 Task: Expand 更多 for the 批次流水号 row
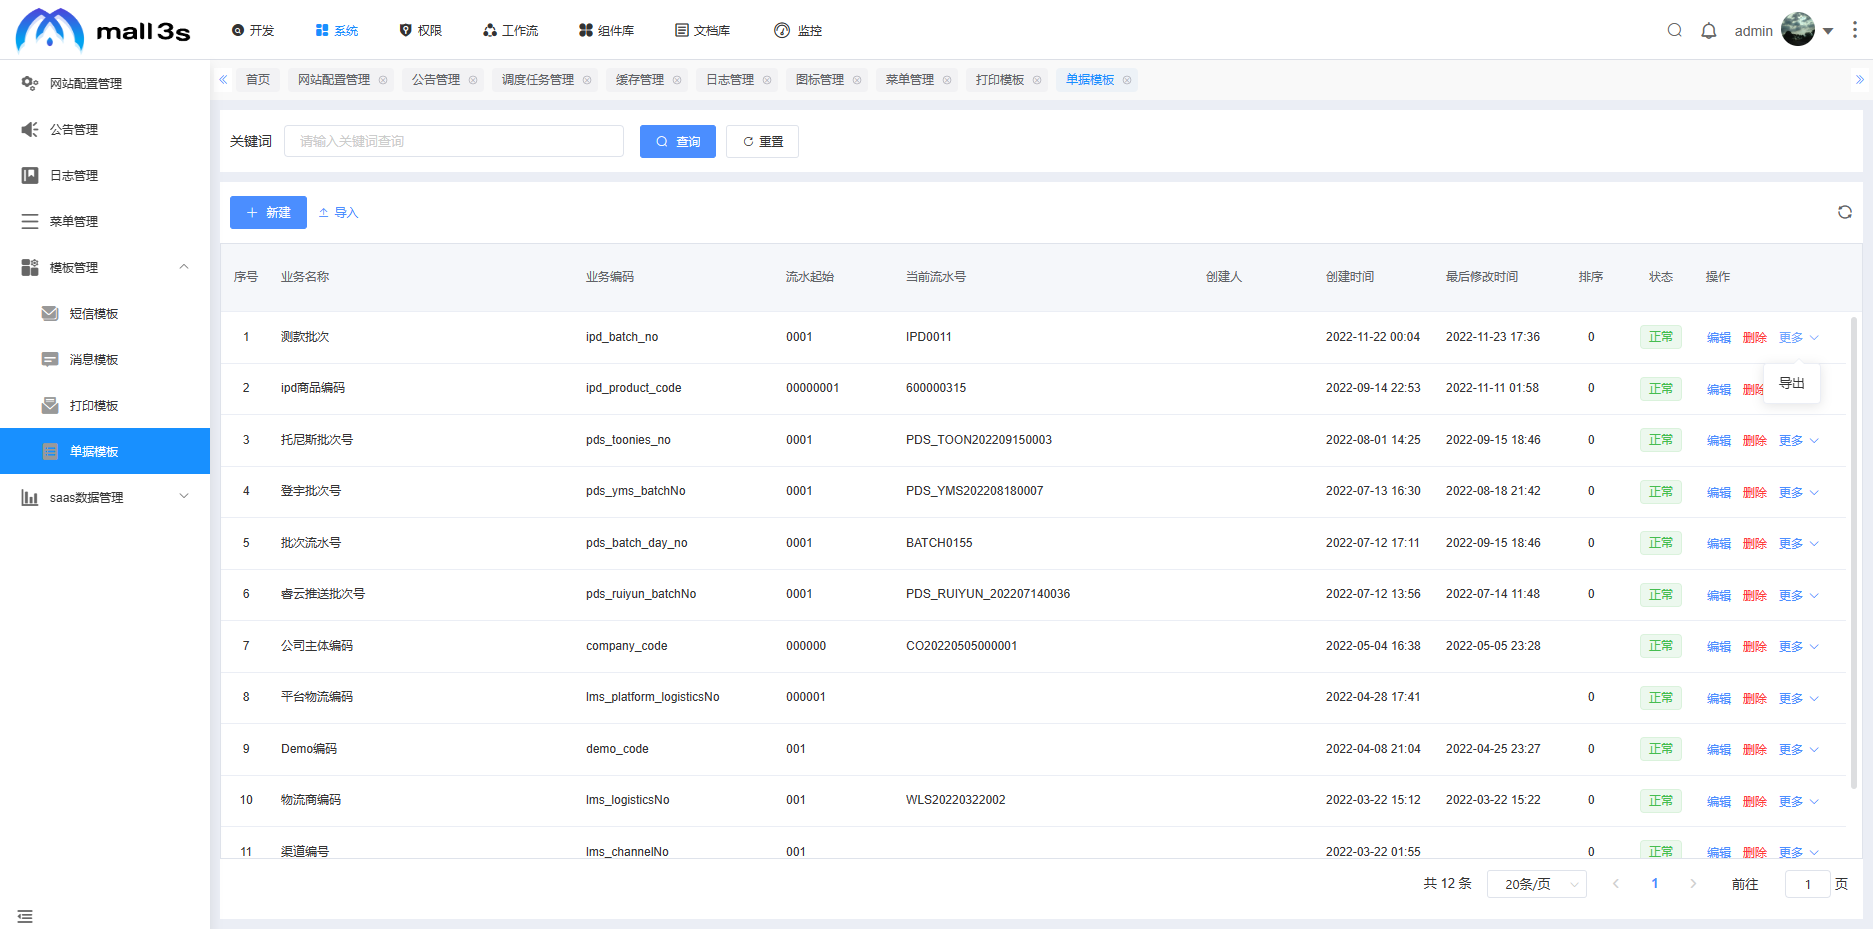coord(1798,544)
